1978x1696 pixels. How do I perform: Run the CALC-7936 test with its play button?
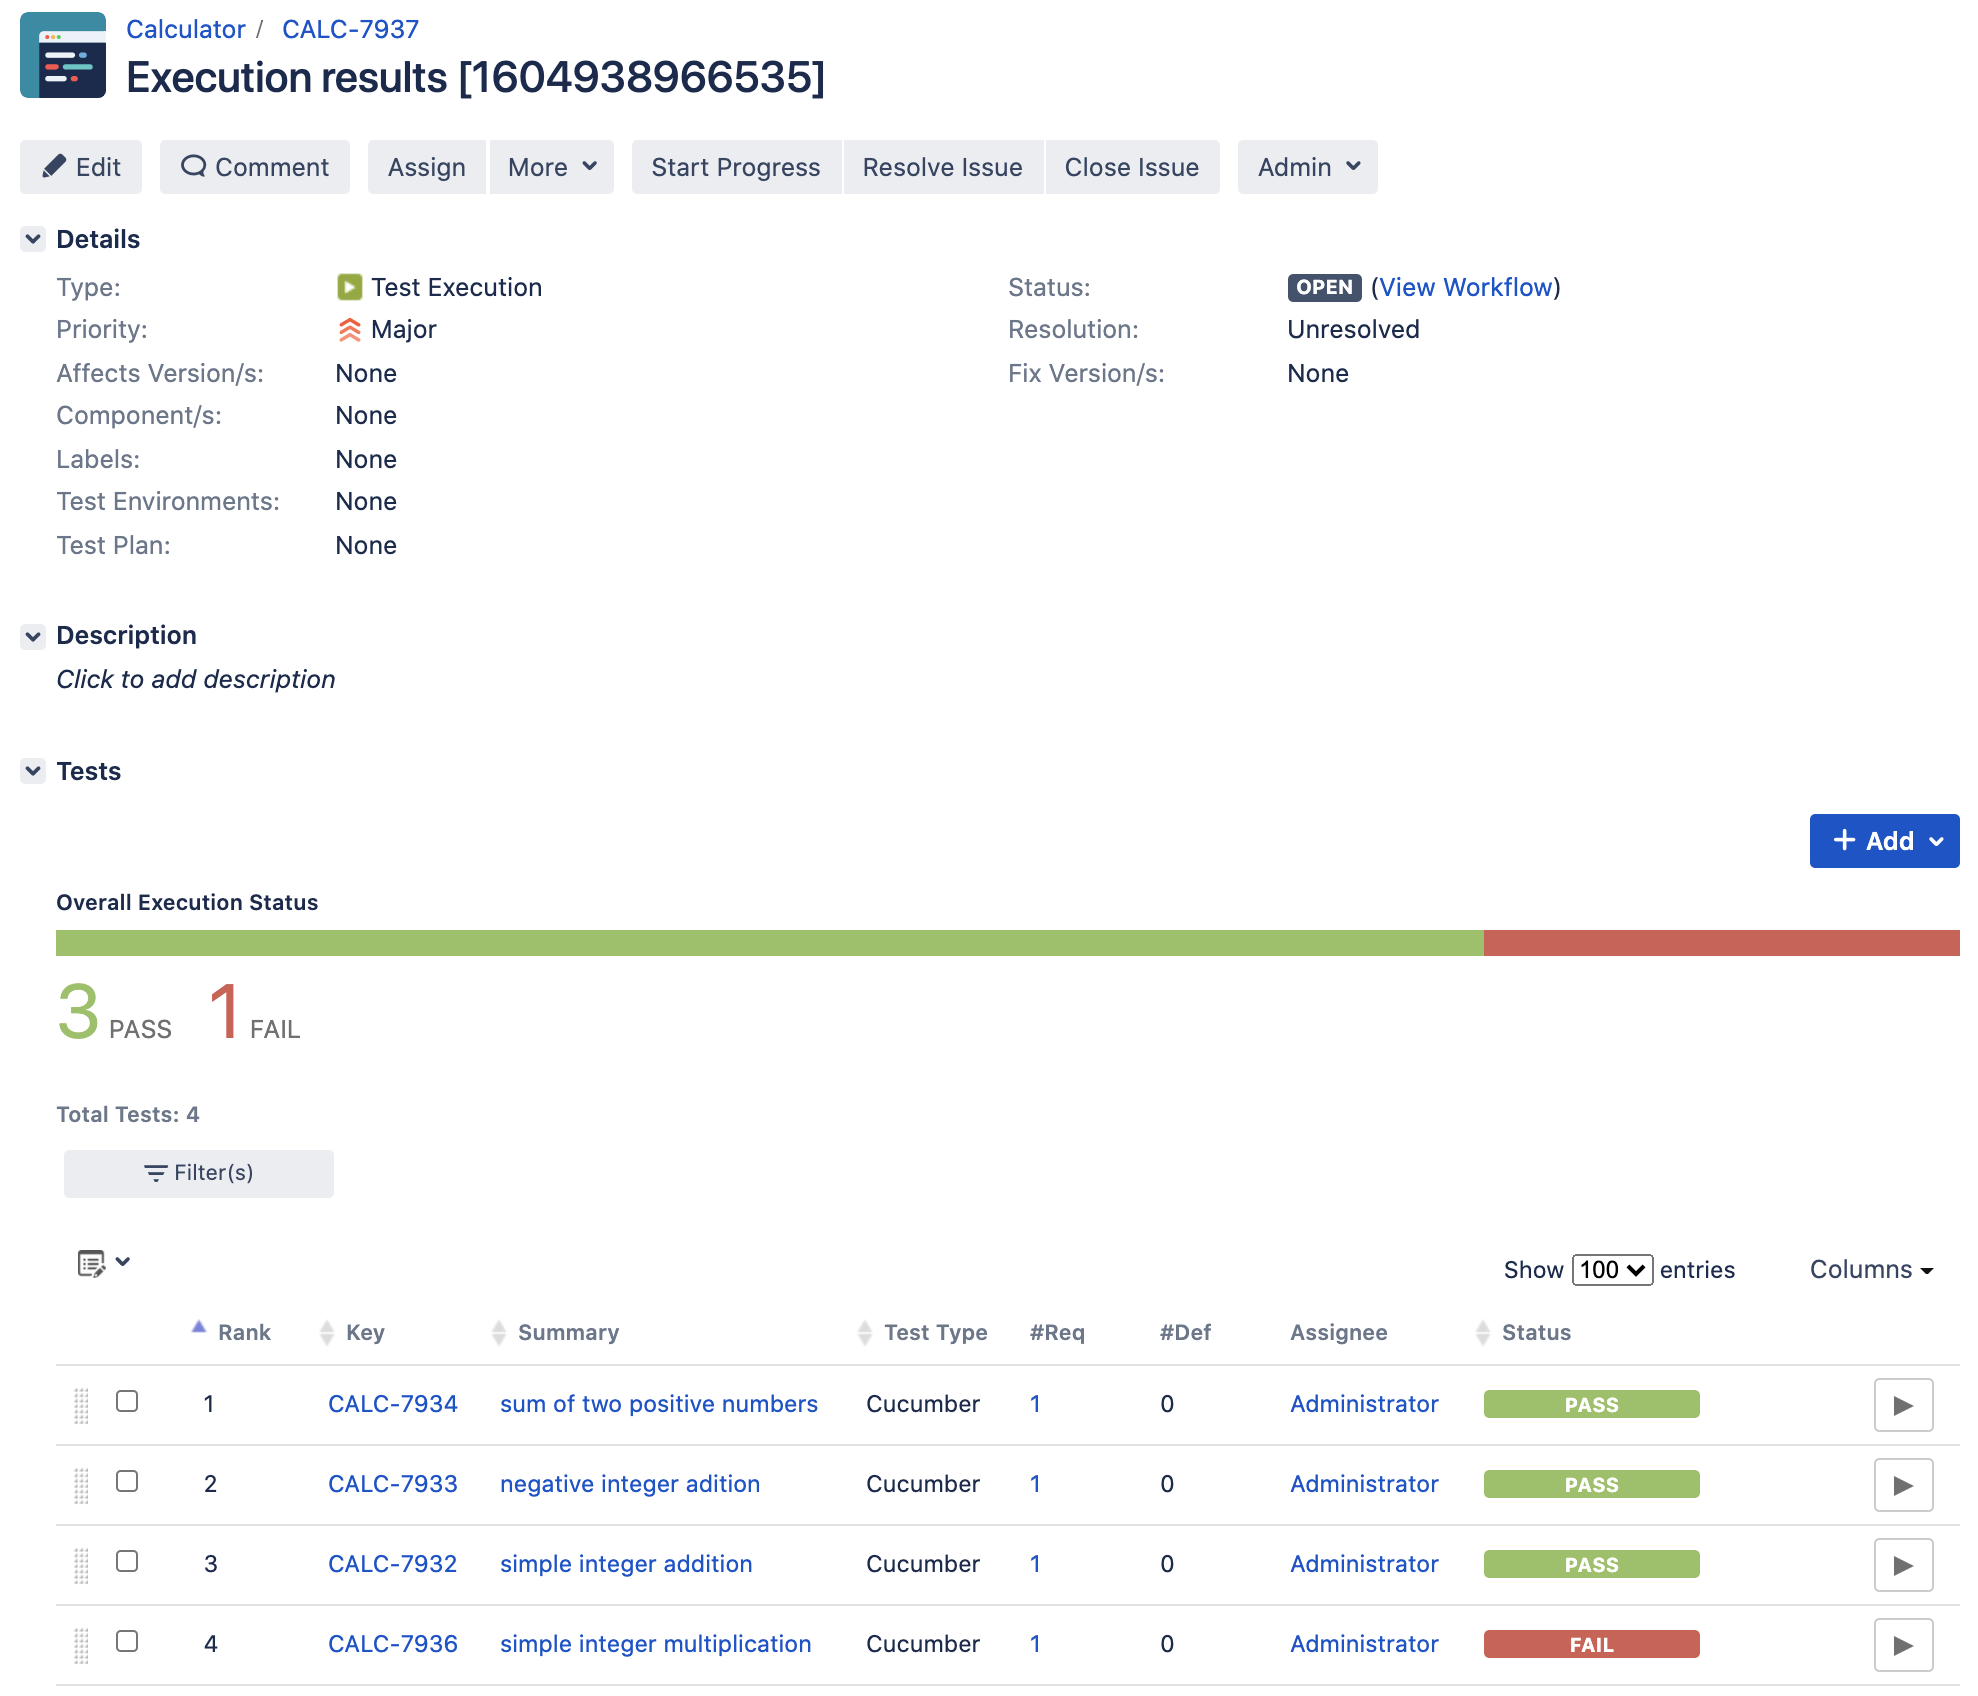(x=1903, y=1645)
